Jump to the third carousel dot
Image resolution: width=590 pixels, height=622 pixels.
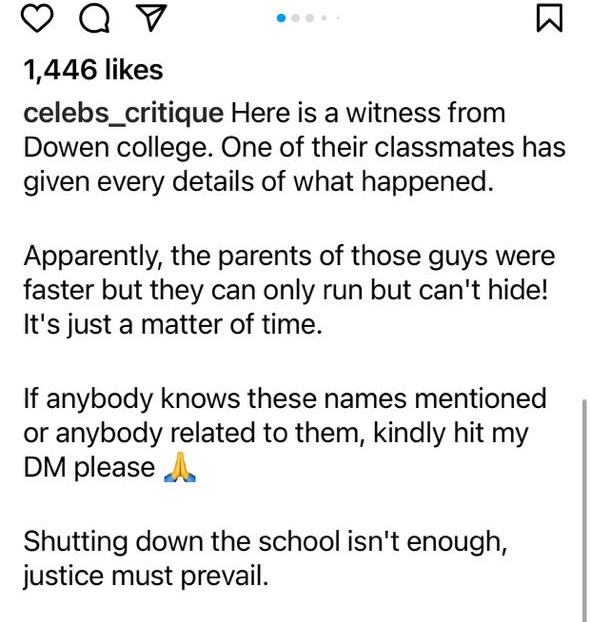310,18
